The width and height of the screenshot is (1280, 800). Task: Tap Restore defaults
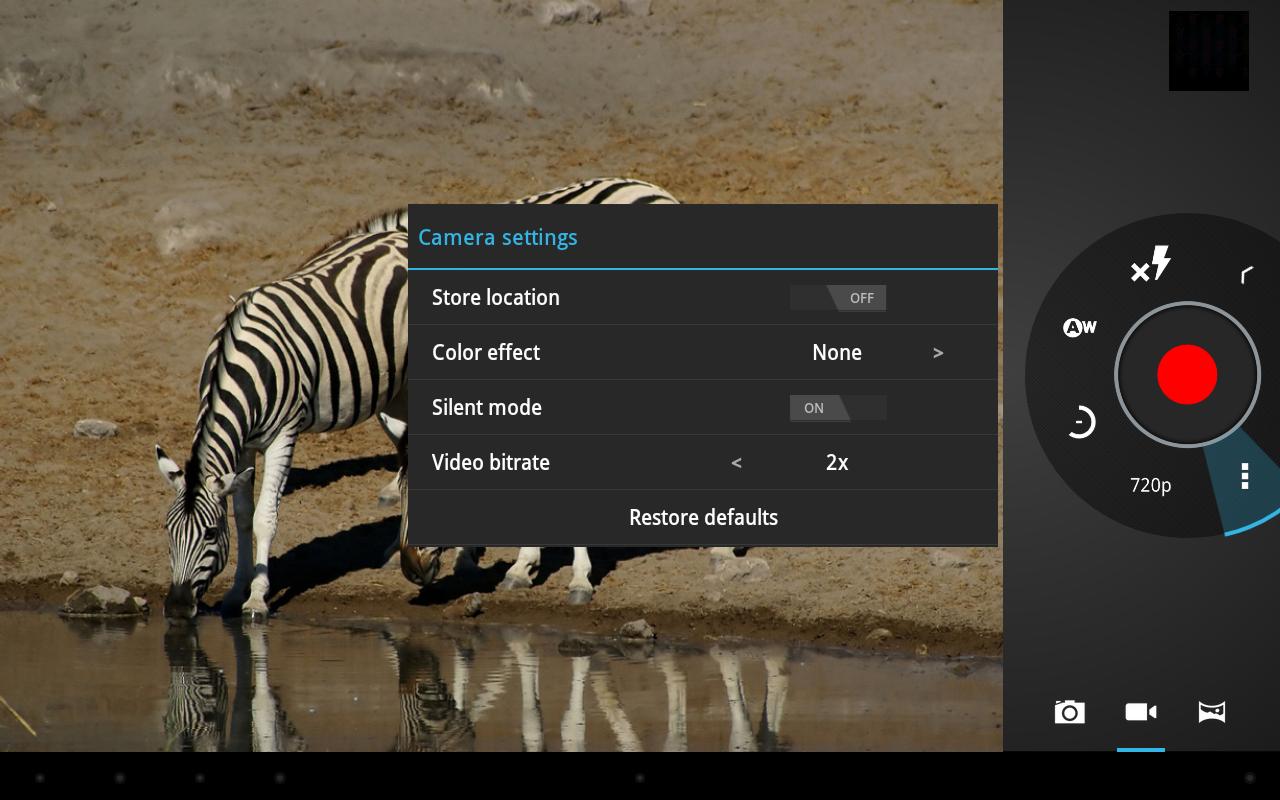coord(703,517)
